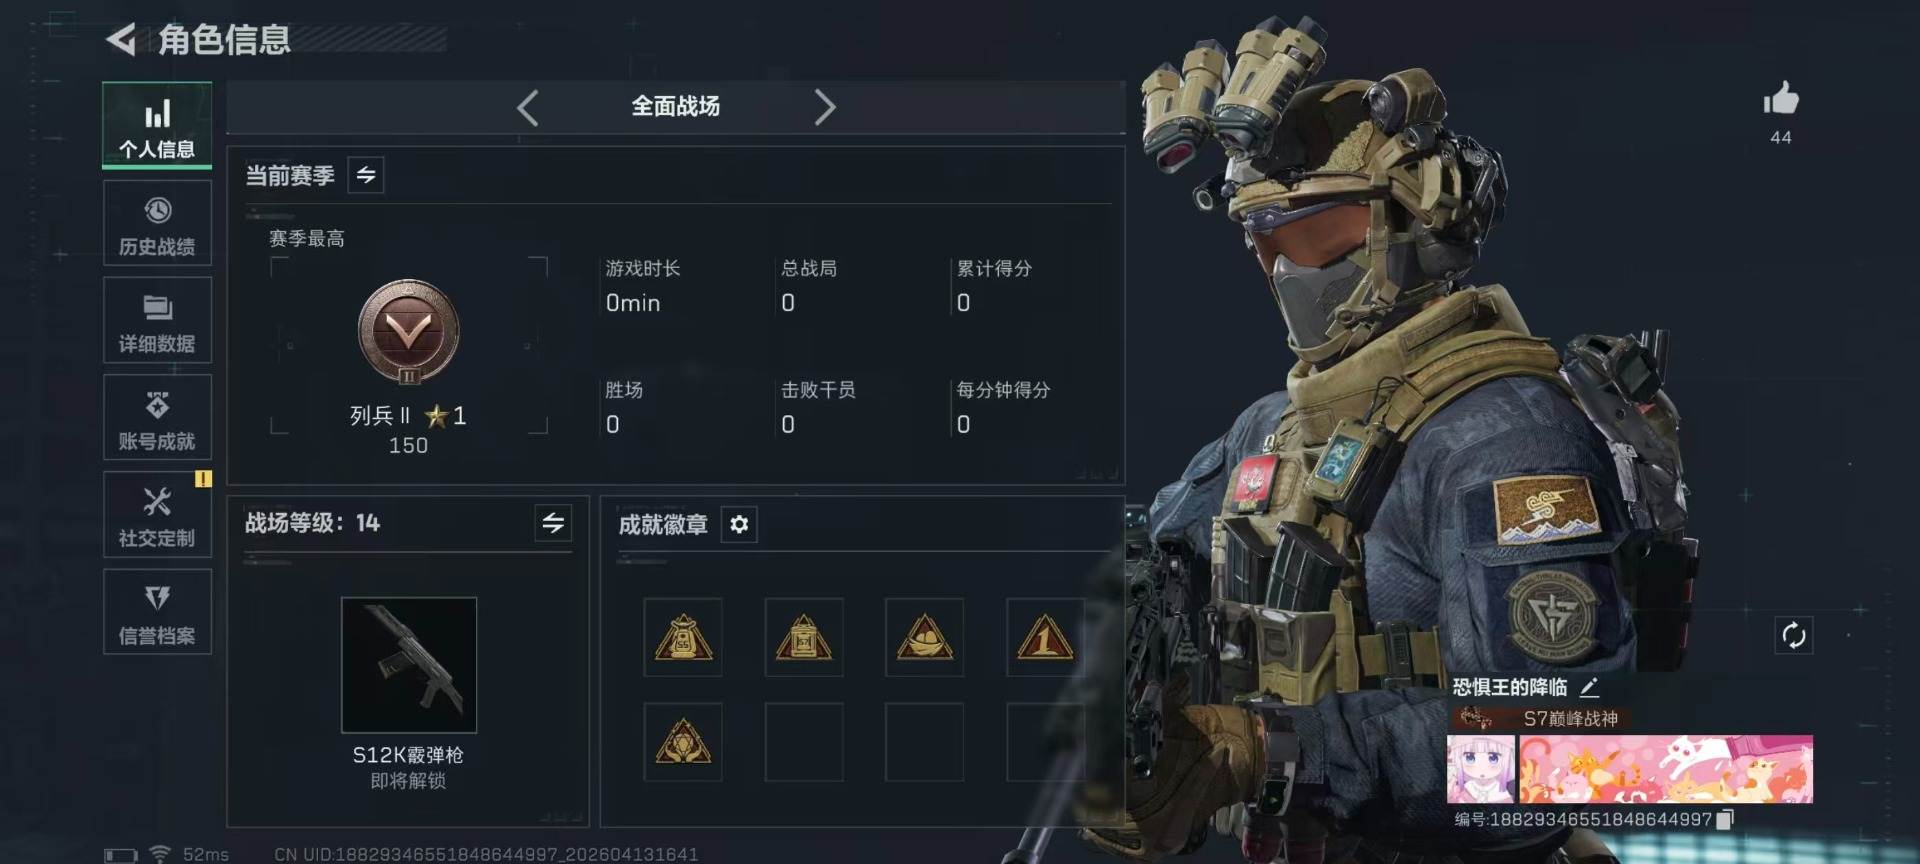
Task: Open the 社交定制 tab
Action: [157, 515]
